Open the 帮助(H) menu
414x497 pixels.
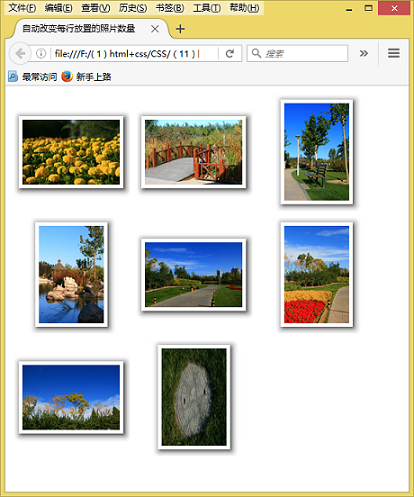click(x=244, y=7)
